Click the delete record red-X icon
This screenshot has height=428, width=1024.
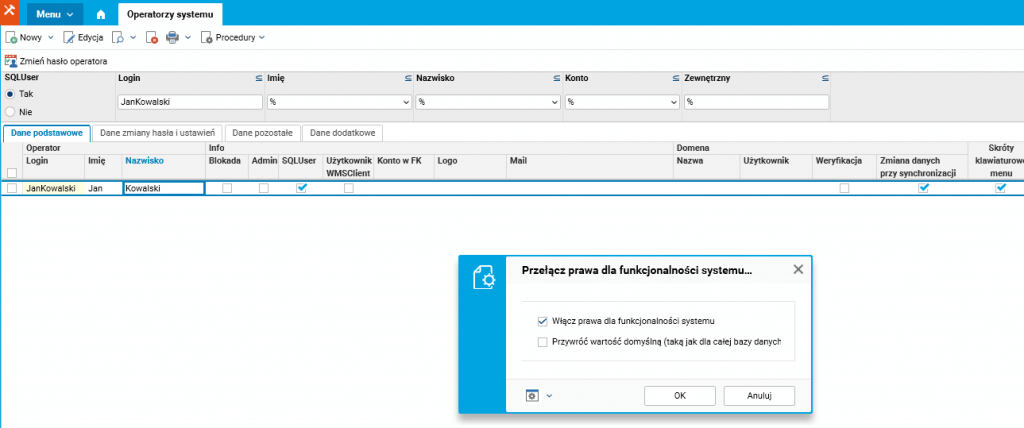pyautogui.click(x=152, y=38)
